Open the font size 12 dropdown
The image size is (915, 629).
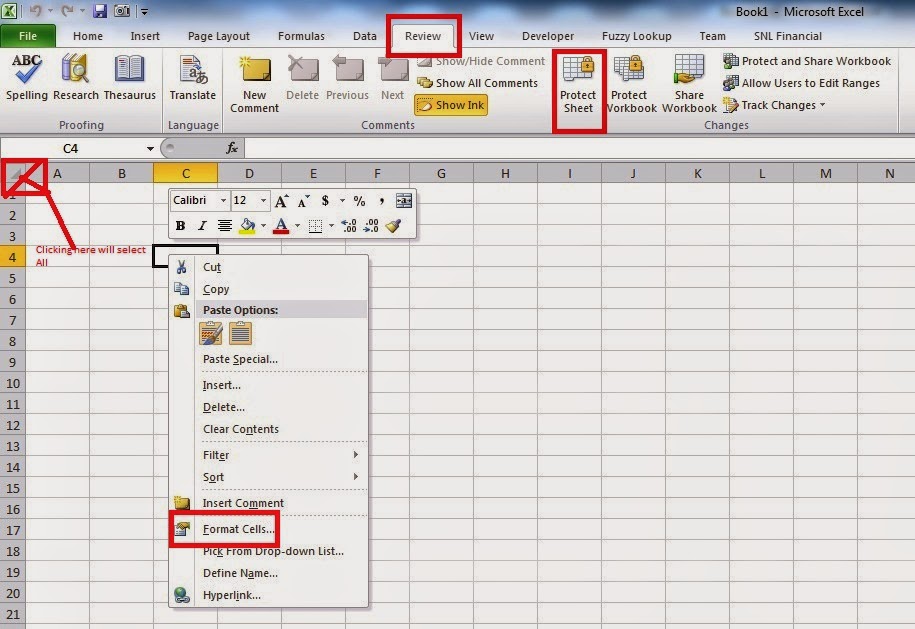click(x=264, y=201)
